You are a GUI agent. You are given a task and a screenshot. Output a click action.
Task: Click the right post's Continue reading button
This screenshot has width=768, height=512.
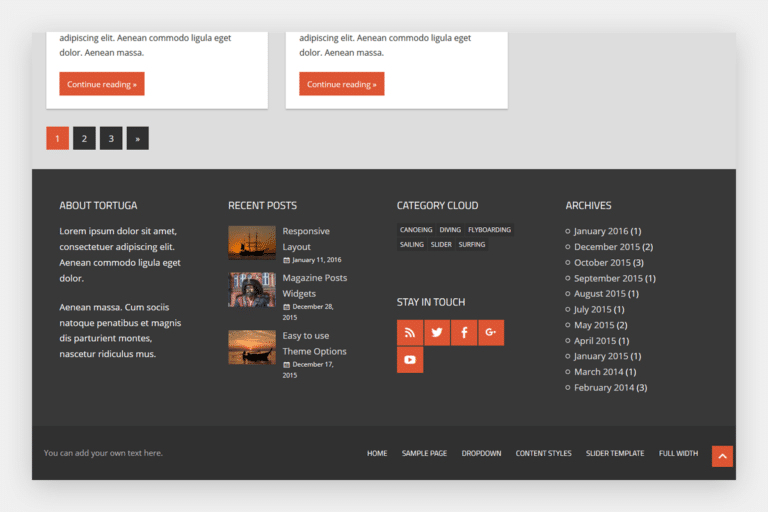tap(342, 84)
